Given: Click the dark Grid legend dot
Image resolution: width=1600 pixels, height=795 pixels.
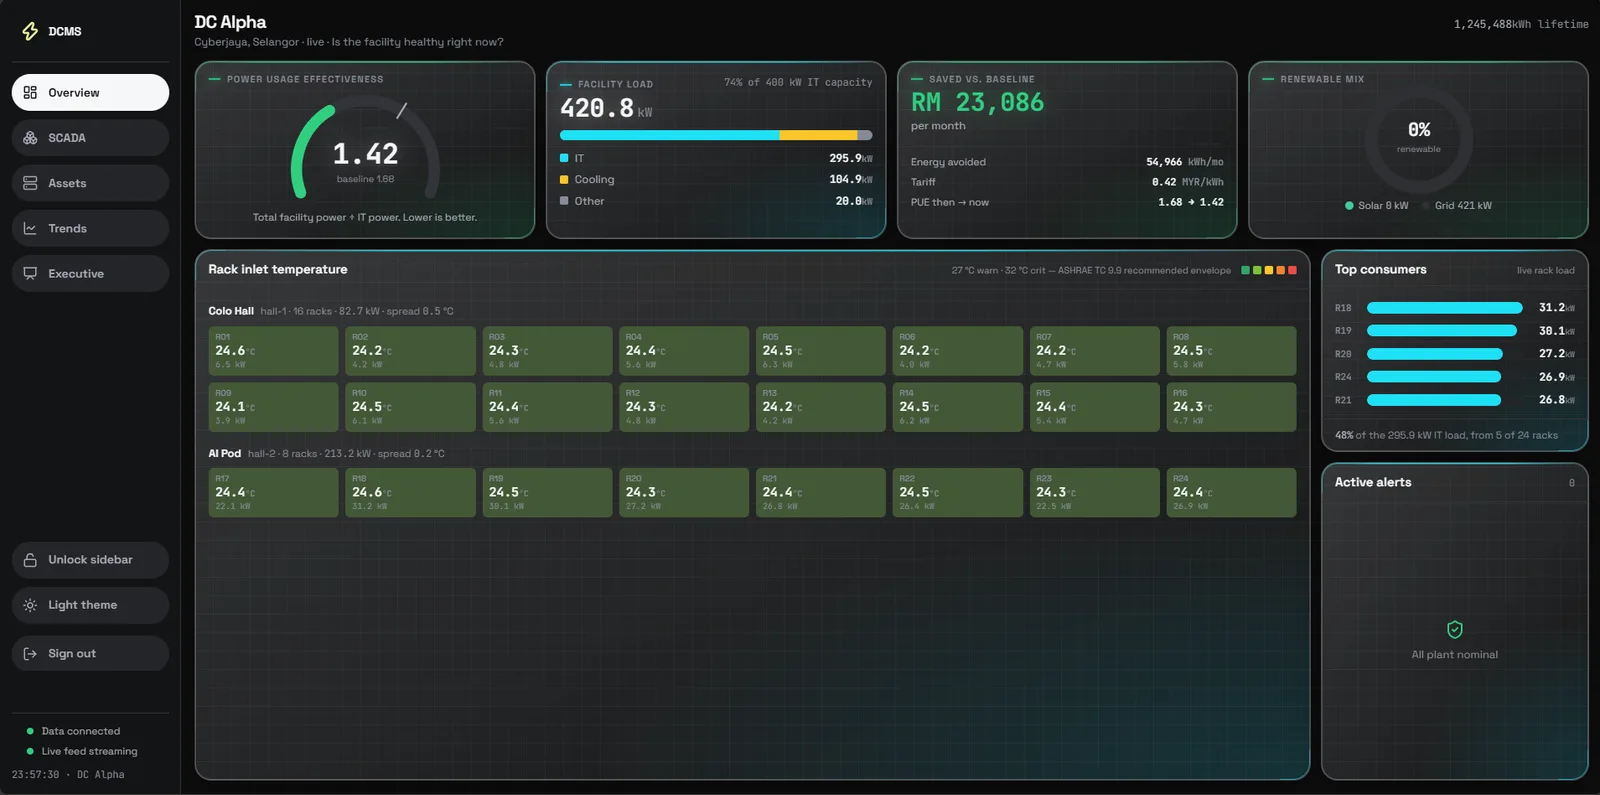Looking at the screenshot, I should coord(1426,206).
